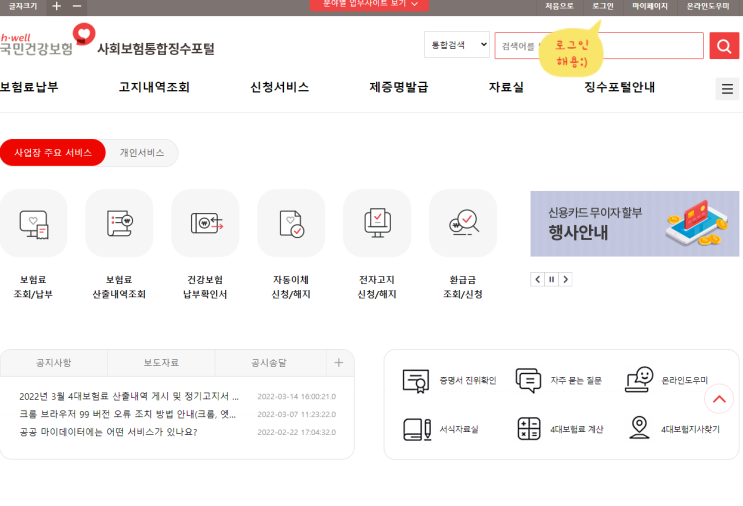Click the 마이페이지 top link
743x506 pixels.
(650, 6)
